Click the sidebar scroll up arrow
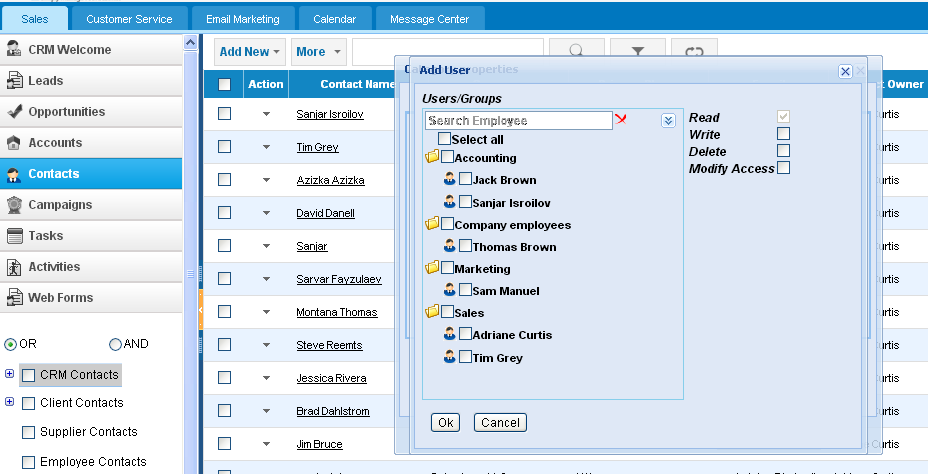Image resolution: width=928 pixels, height=474 pixels. [191, 42]
